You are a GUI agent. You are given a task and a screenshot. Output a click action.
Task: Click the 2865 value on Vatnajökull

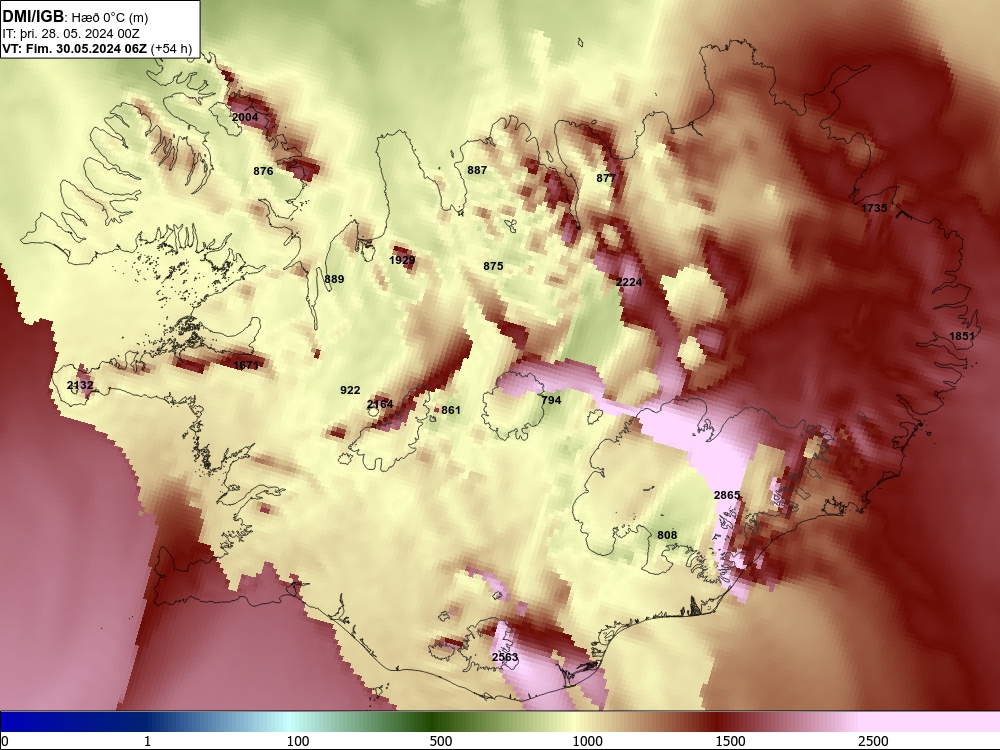coord(727,496)
